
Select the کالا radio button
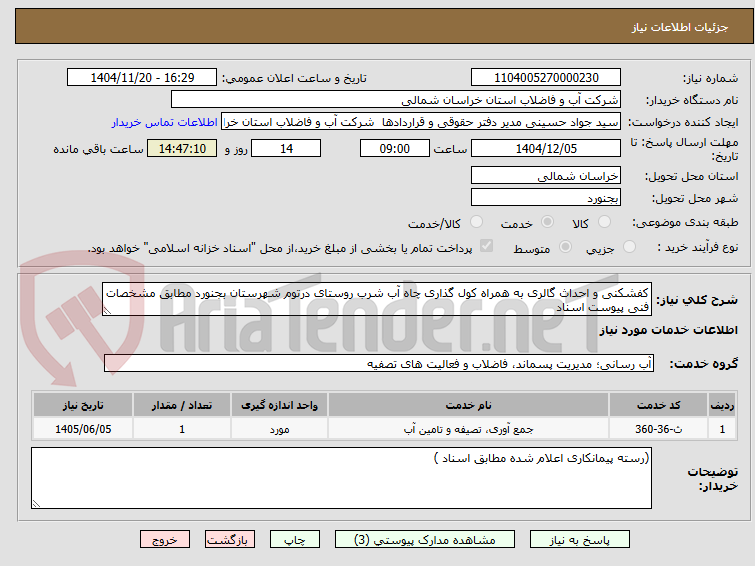604,222
